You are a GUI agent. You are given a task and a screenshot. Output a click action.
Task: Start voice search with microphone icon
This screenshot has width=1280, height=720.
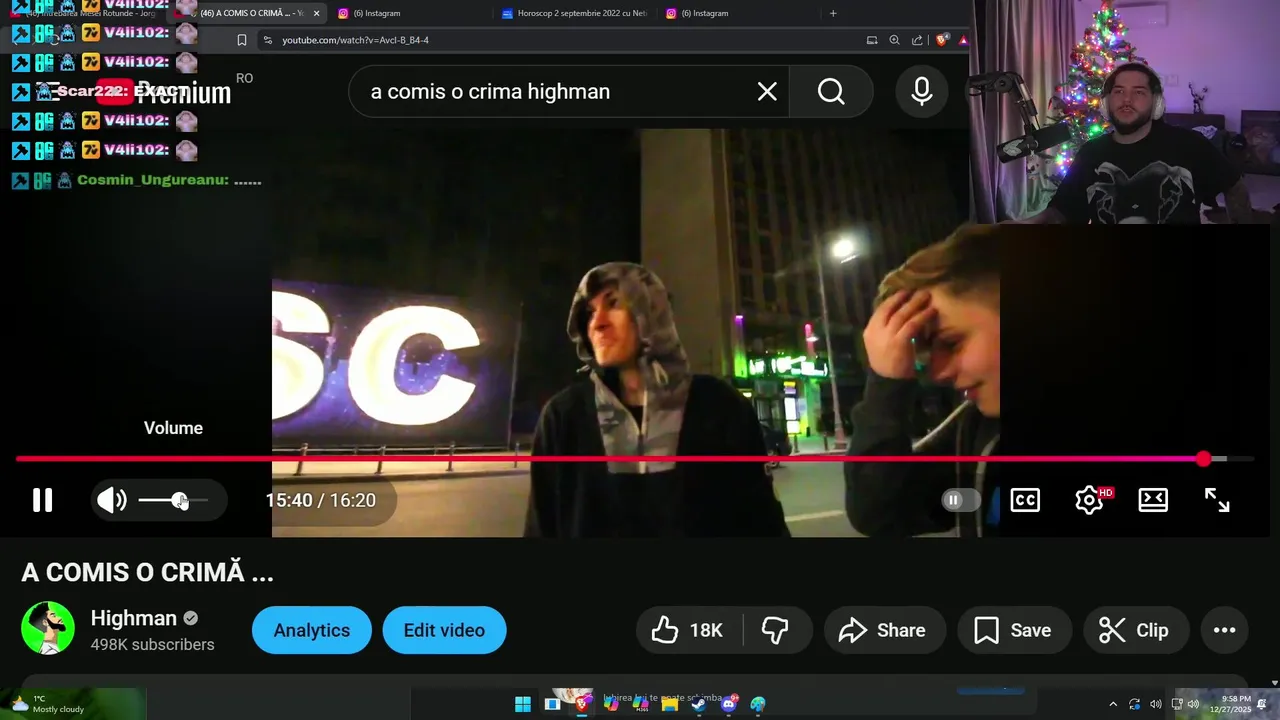(x=922, y=92)
